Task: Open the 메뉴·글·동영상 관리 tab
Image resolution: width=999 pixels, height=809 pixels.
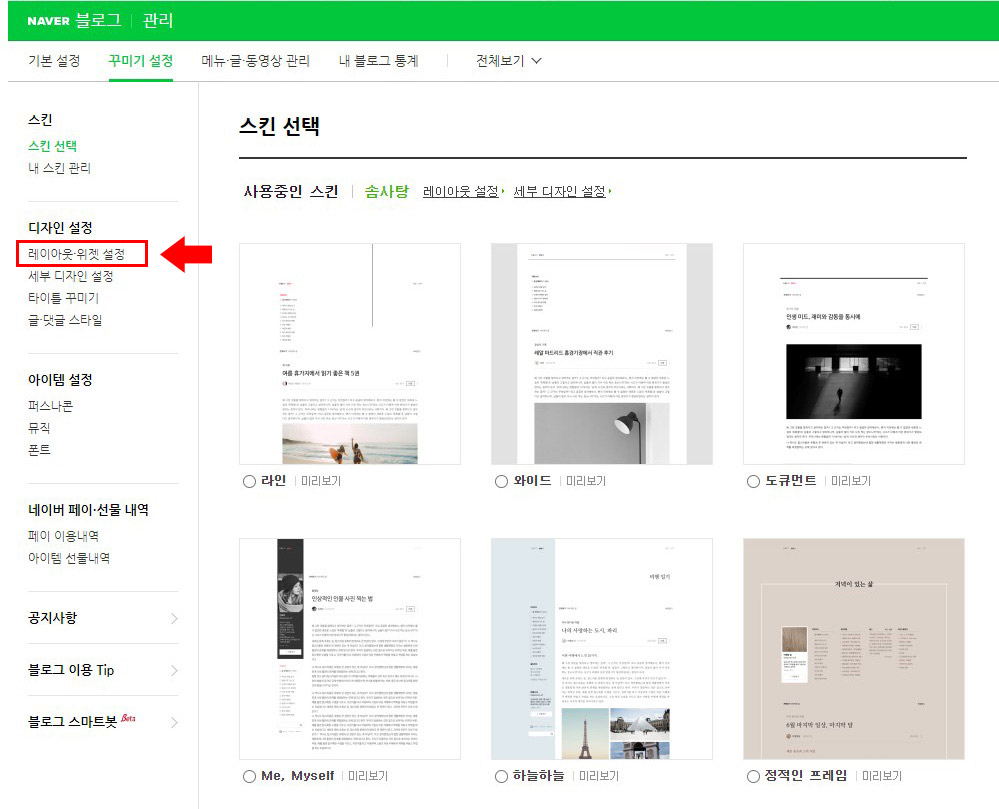Action: [255, 61]
